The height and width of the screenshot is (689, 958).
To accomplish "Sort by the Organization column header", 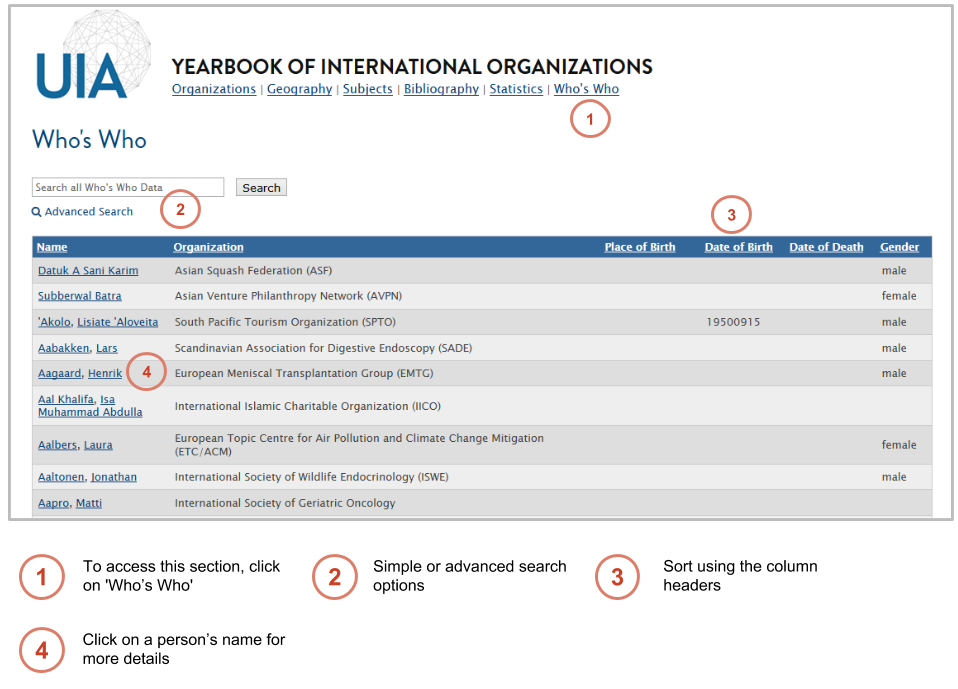I will click(x=208, y=247).
